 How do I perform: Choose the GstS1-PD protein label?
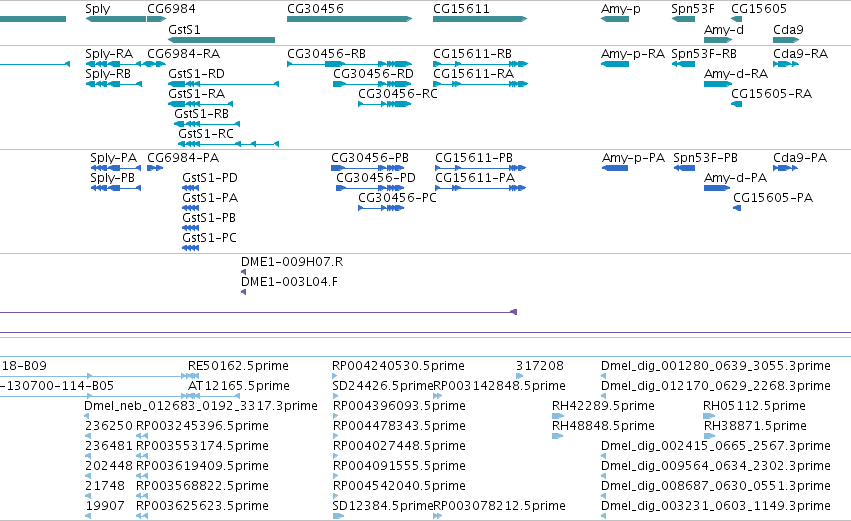click(210, 178)
